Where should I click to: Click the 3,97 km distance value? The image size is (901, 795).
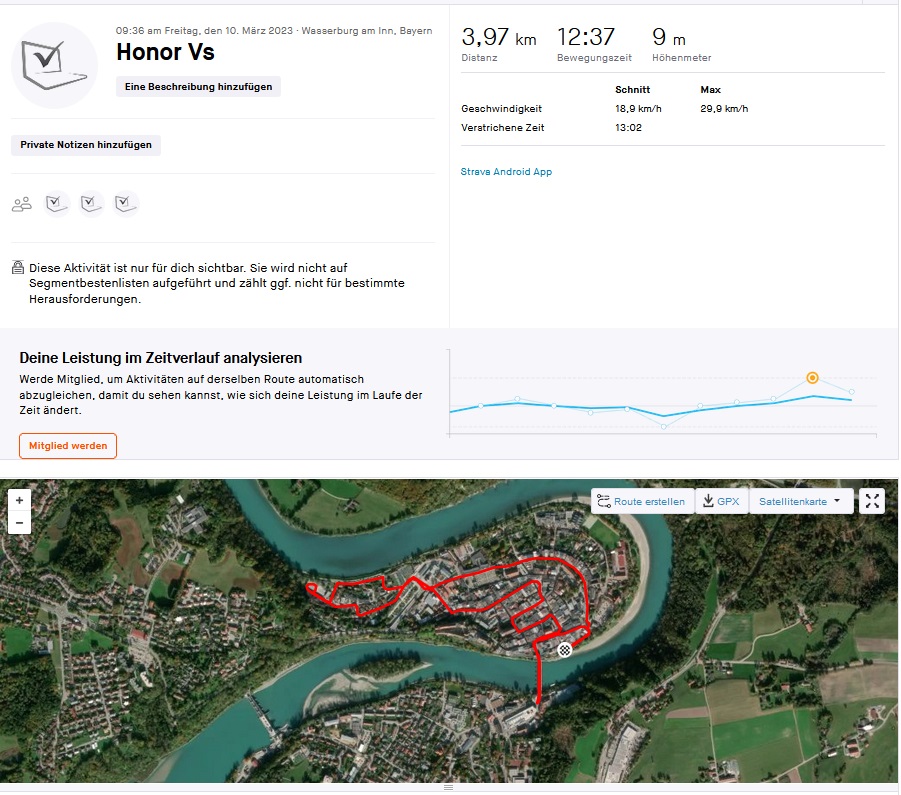pyautogui.click(x=499, y=37)
